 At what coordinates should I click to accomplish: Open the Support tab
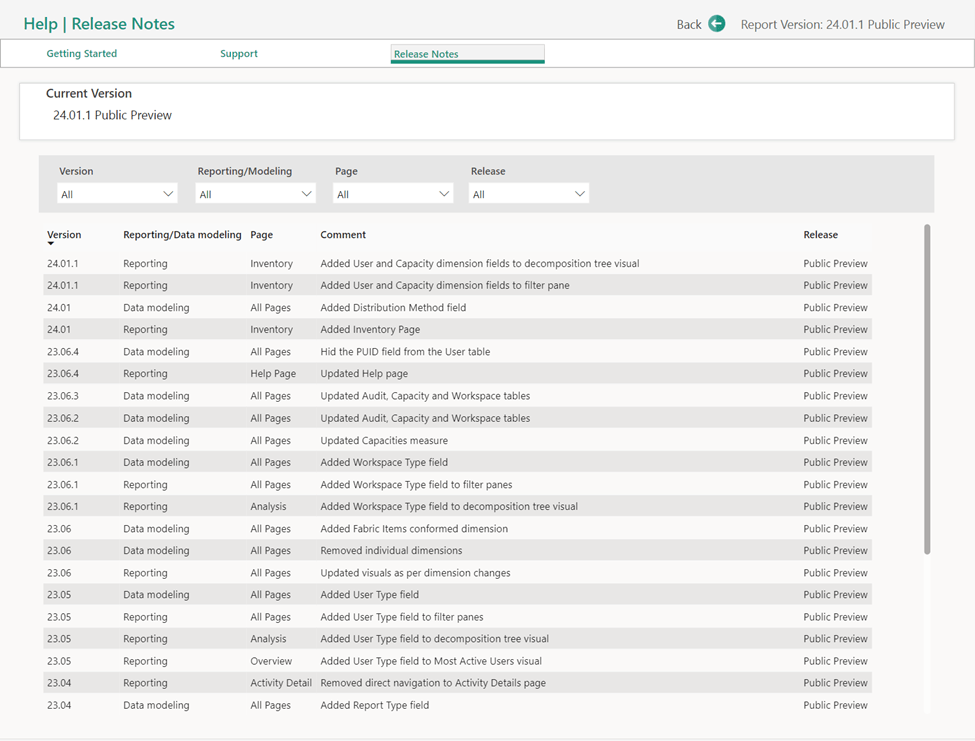point(239,54)
